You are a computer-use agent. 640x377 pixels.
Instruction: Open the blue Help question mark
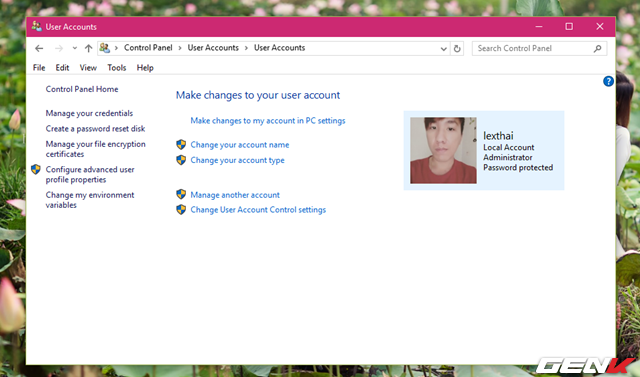click(608, 81)
